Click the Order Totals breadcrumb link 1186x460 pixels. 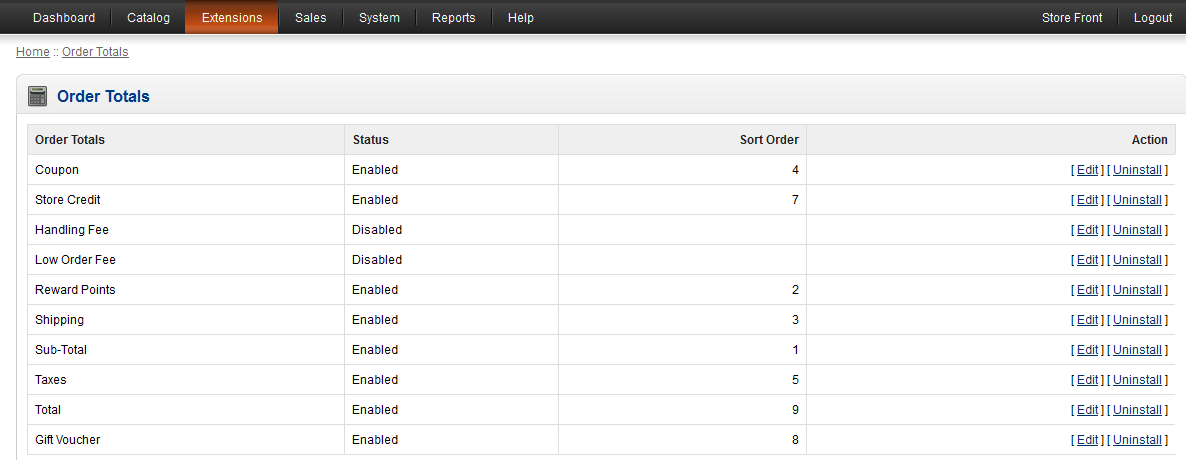[95, 52]
